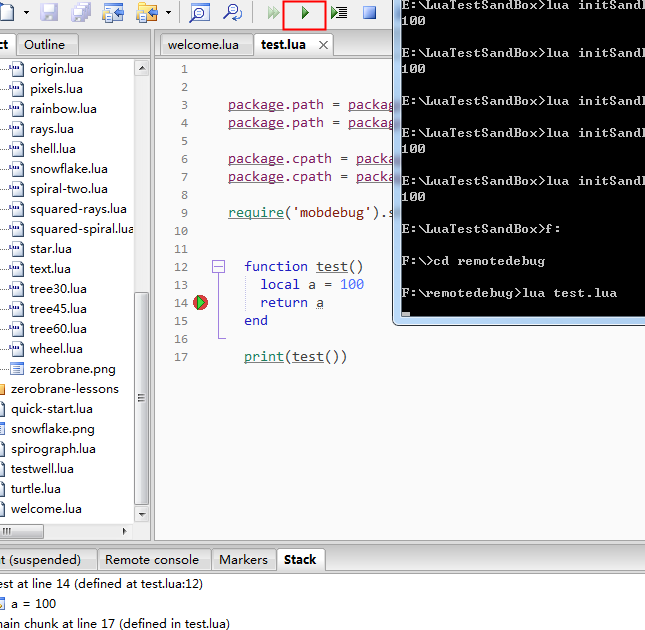
Task: Select the zerobrane-lessons folder
Action: click(64, 388)
